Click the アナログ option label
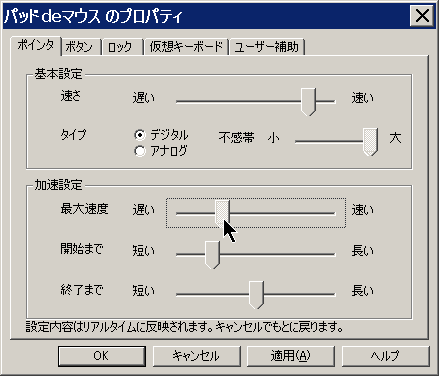 pos(169,151)
